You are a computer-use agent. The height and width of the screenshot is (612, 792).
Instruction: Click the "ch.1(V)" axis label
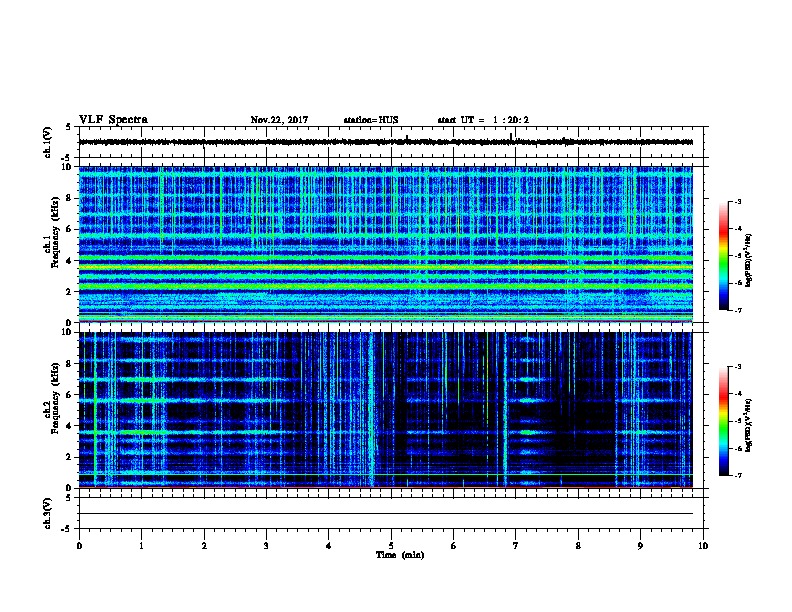click(x=48, y=142)
